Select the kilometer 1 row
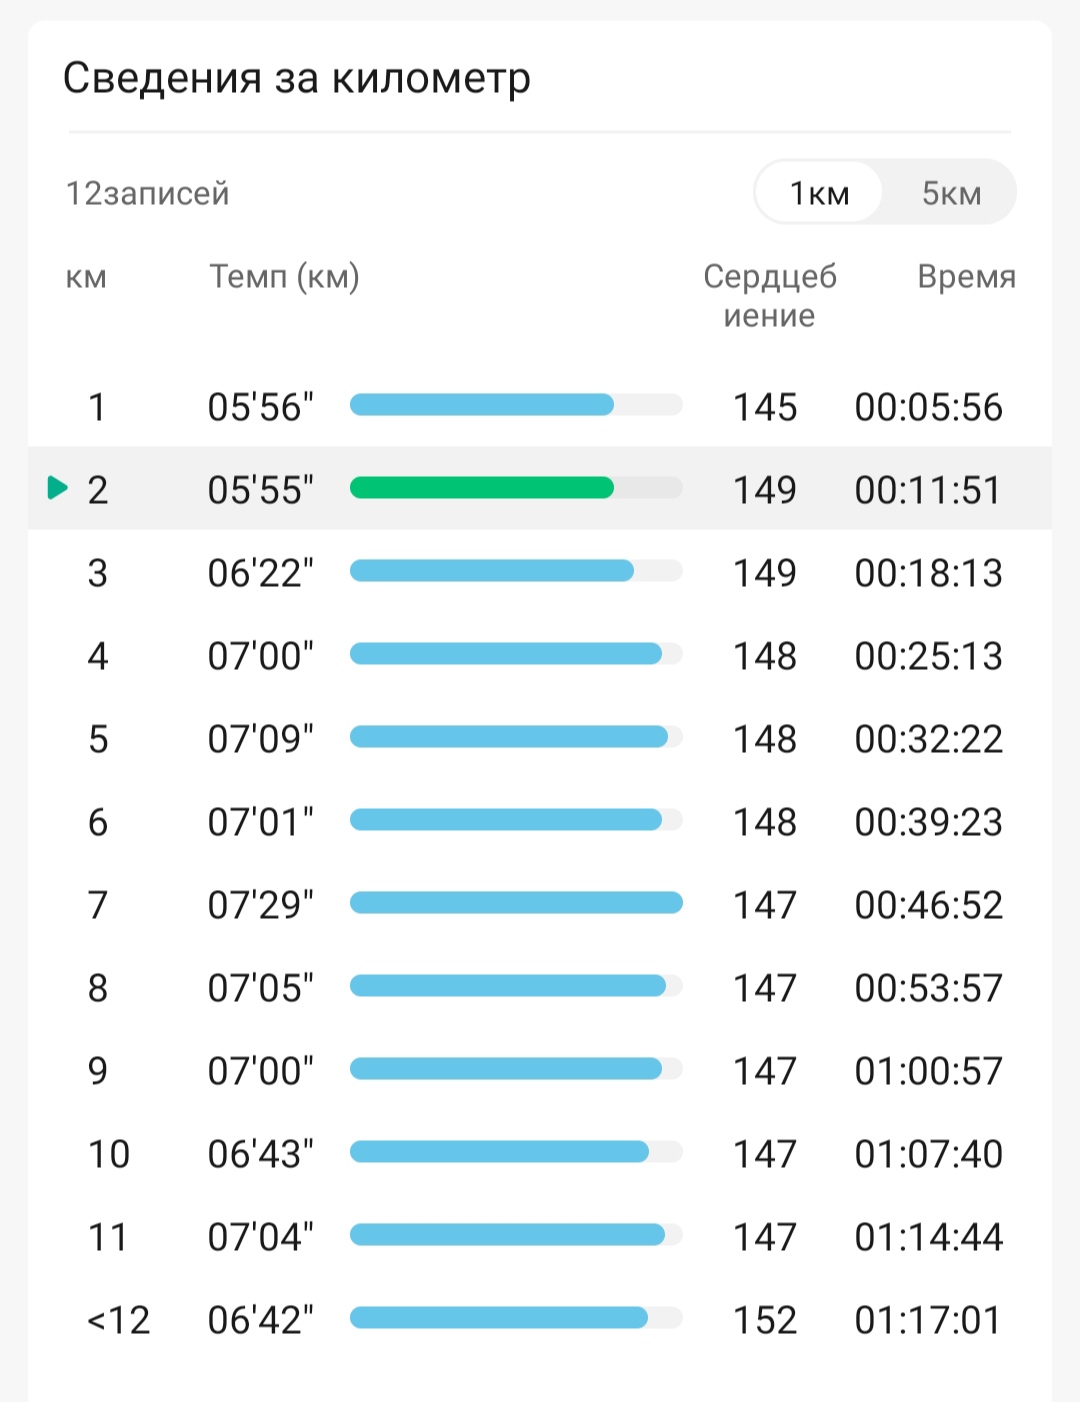 point(540,406)
